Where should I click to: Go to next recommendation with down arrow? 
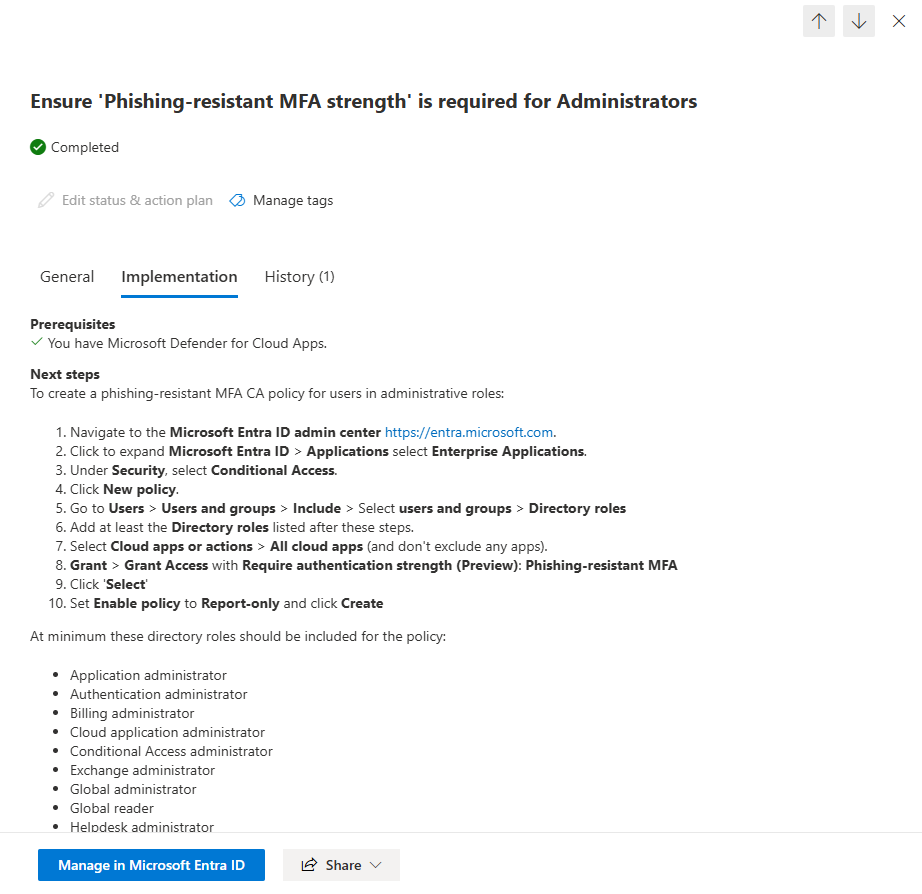[x=858, y=21]
